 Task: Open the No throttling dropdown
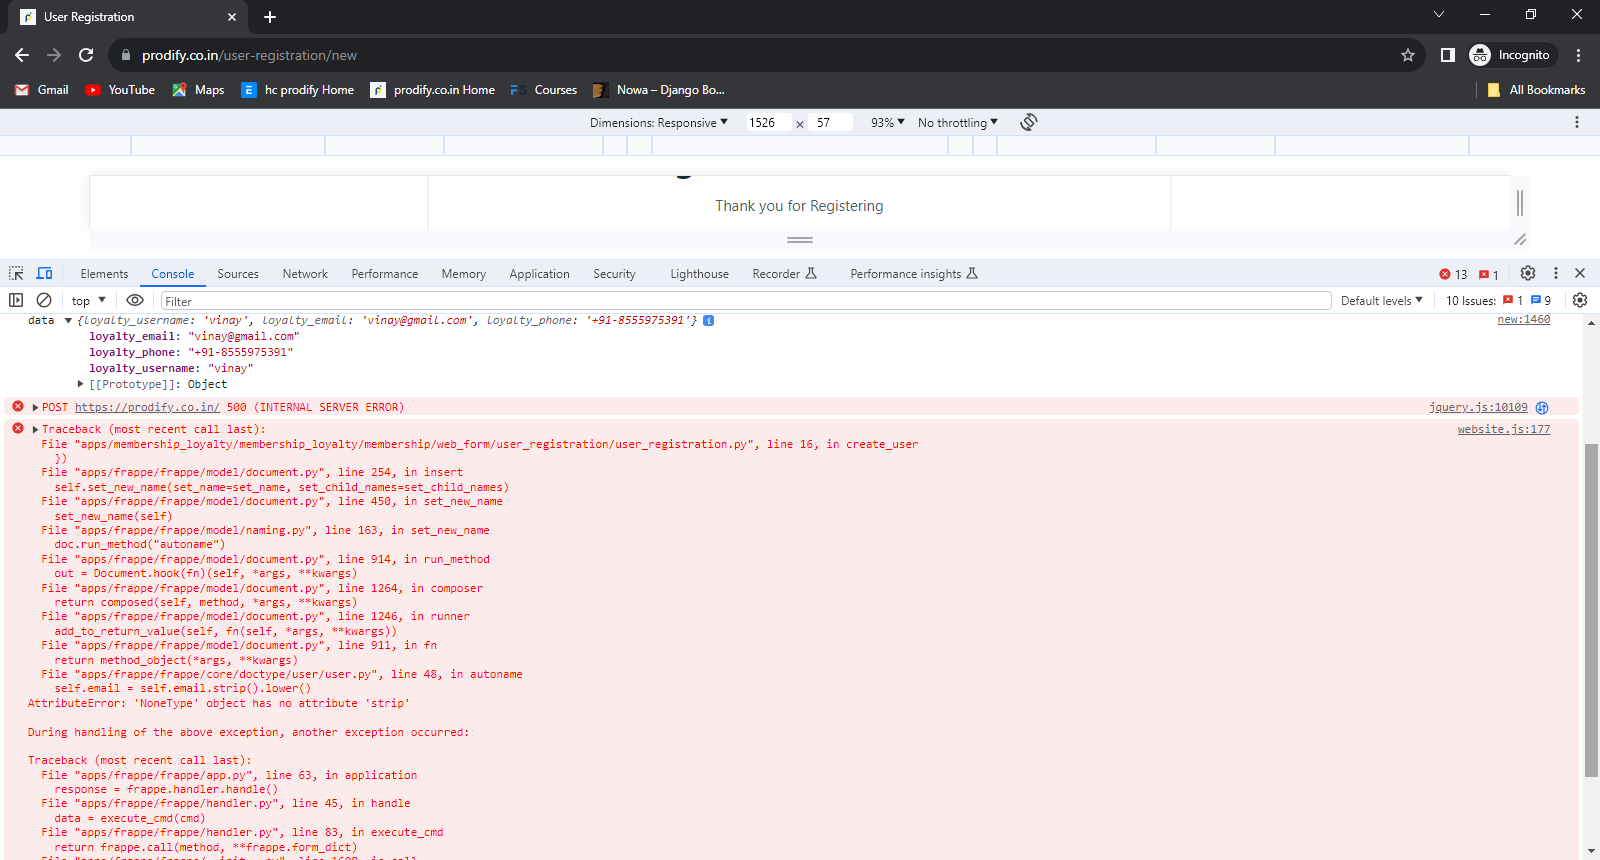958,123
